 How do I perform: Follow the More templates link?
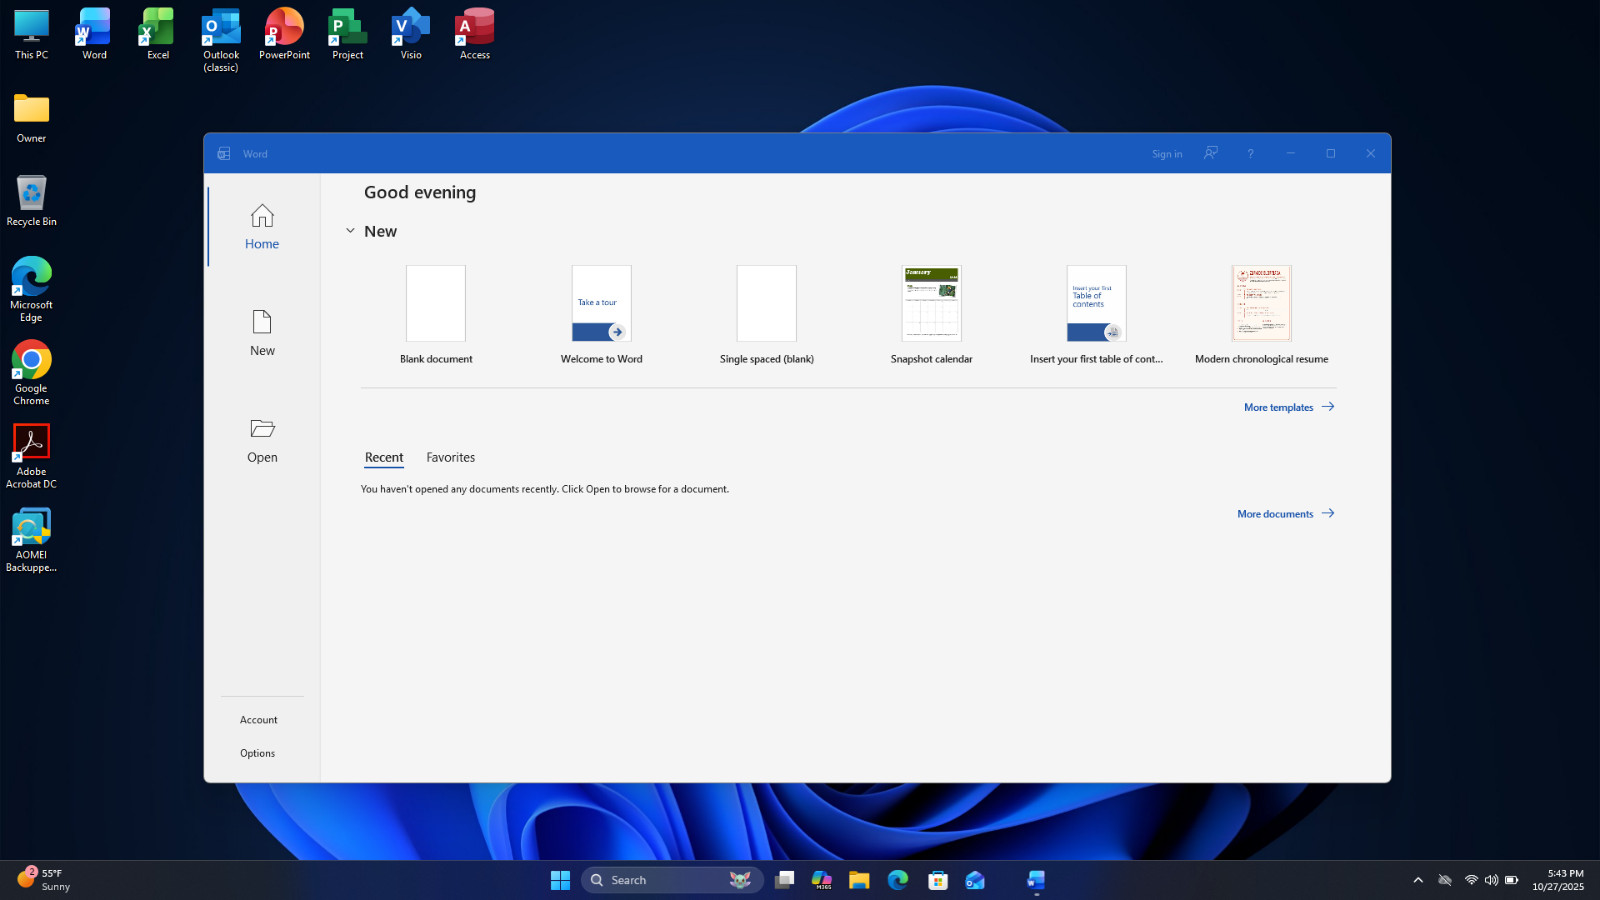tap(1289, 407)
